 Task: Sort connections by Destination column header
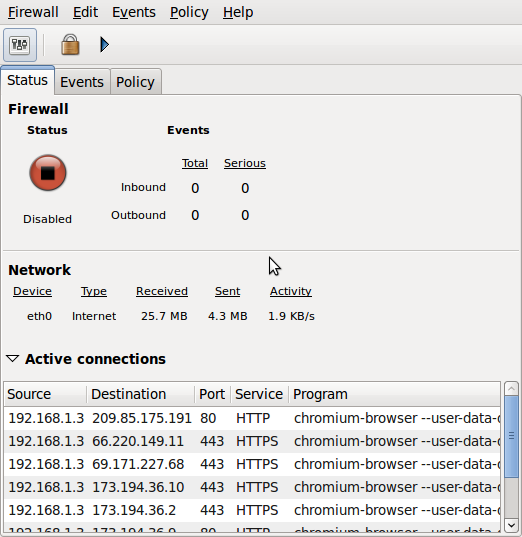coord(140,394)
